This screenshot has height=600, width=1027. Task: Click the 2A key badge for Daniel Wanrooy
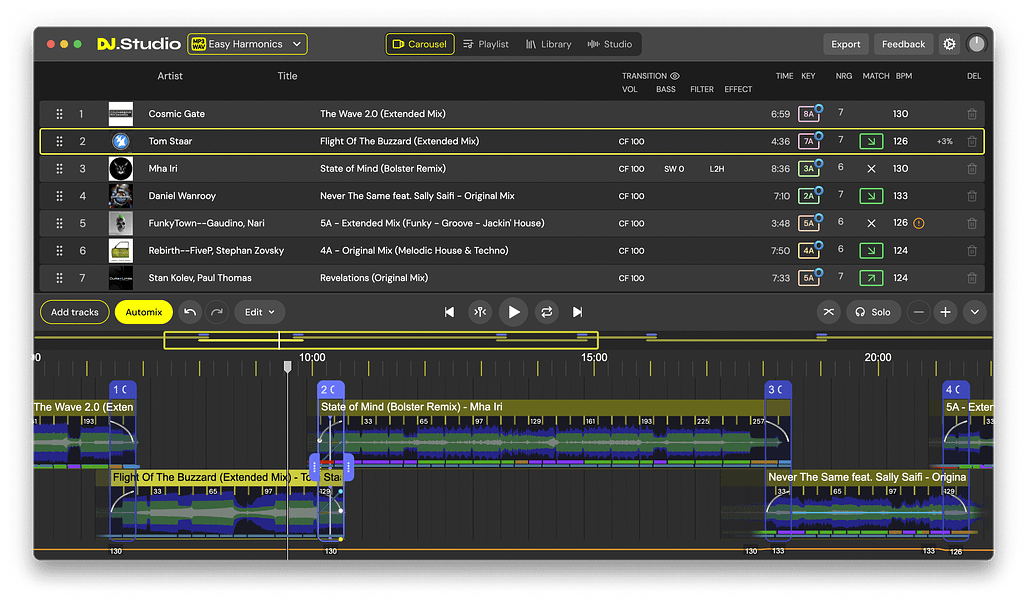point(809,196)
